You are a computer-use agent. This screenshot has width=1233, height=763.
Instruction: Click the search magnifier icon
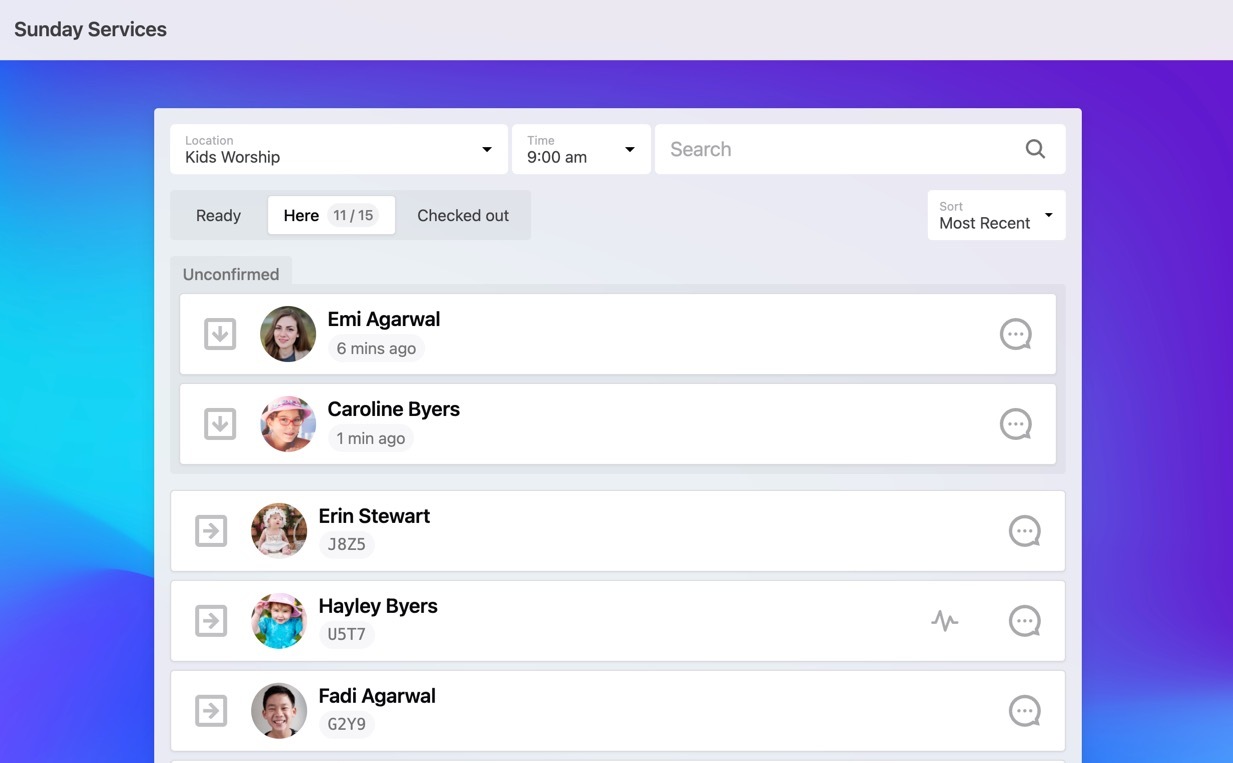coord(1035,149)
